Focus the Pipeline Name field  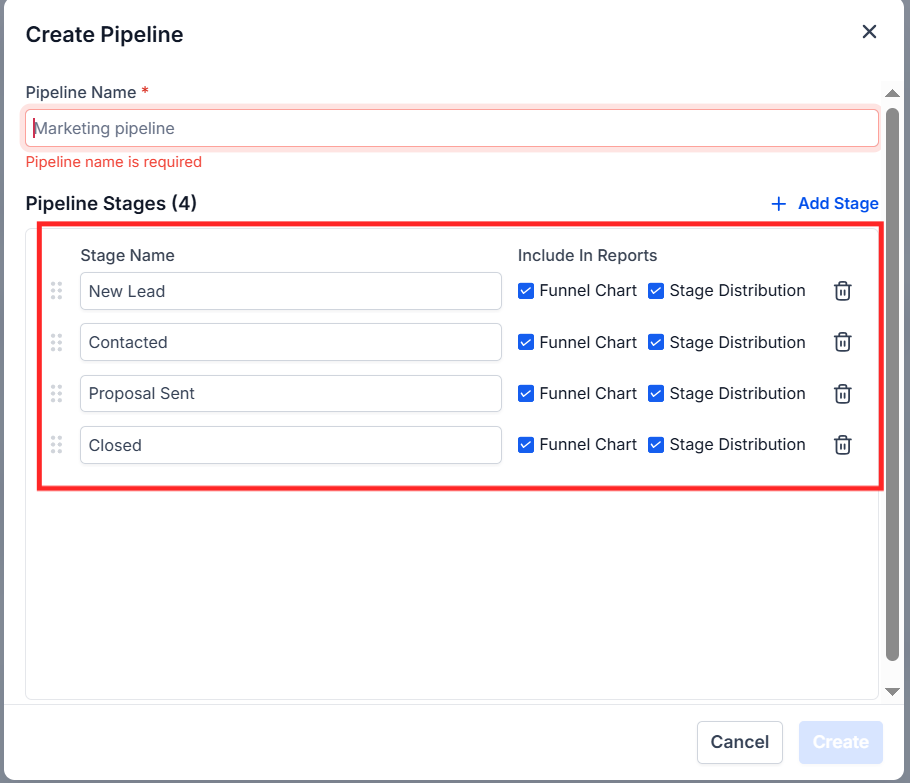(x=452, y=128)
